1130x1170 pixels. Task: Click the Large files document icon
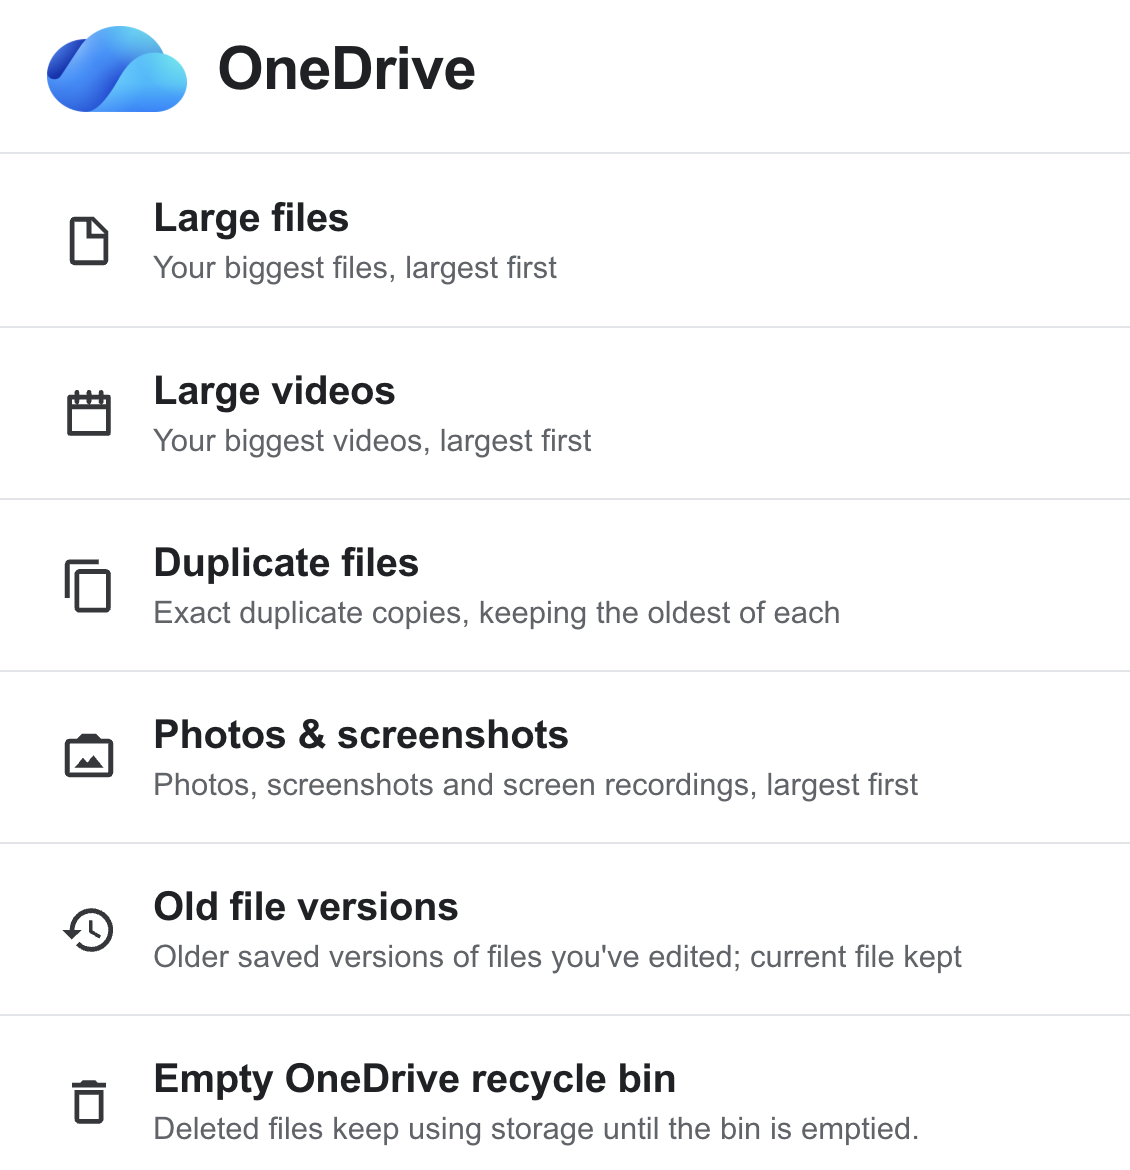coord(89,241)
